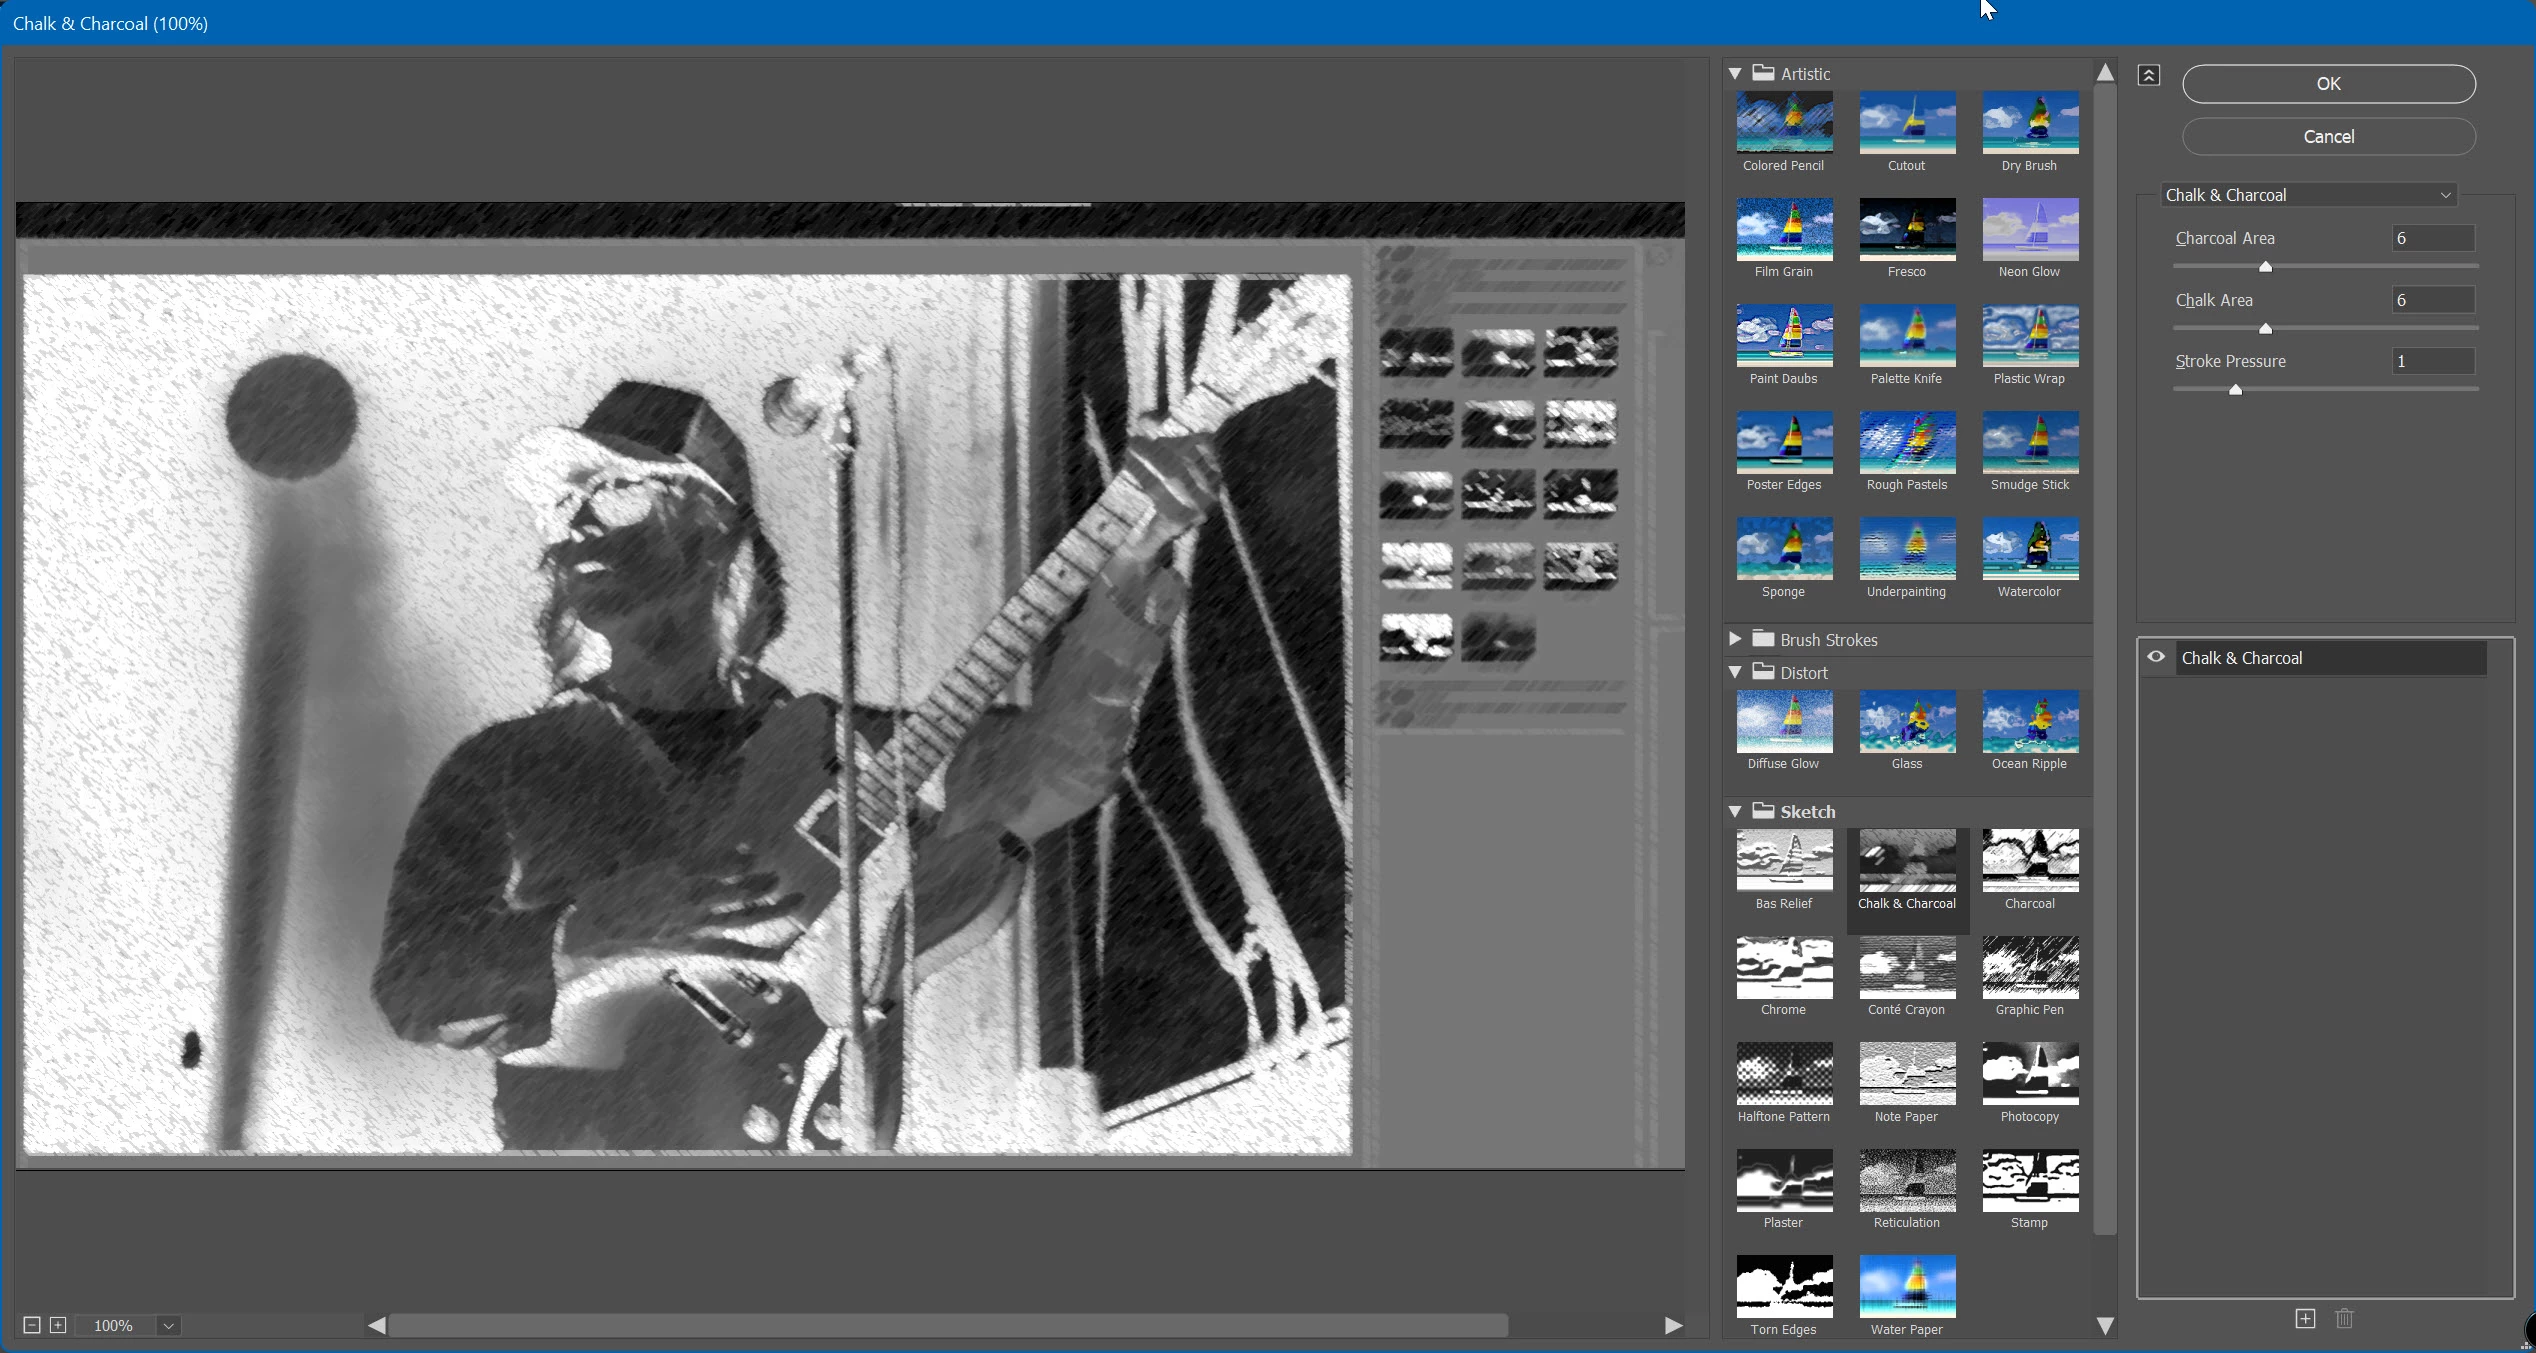
Task: Click the preview scroll right arrow
Action: click(x=1673, y=1325)
